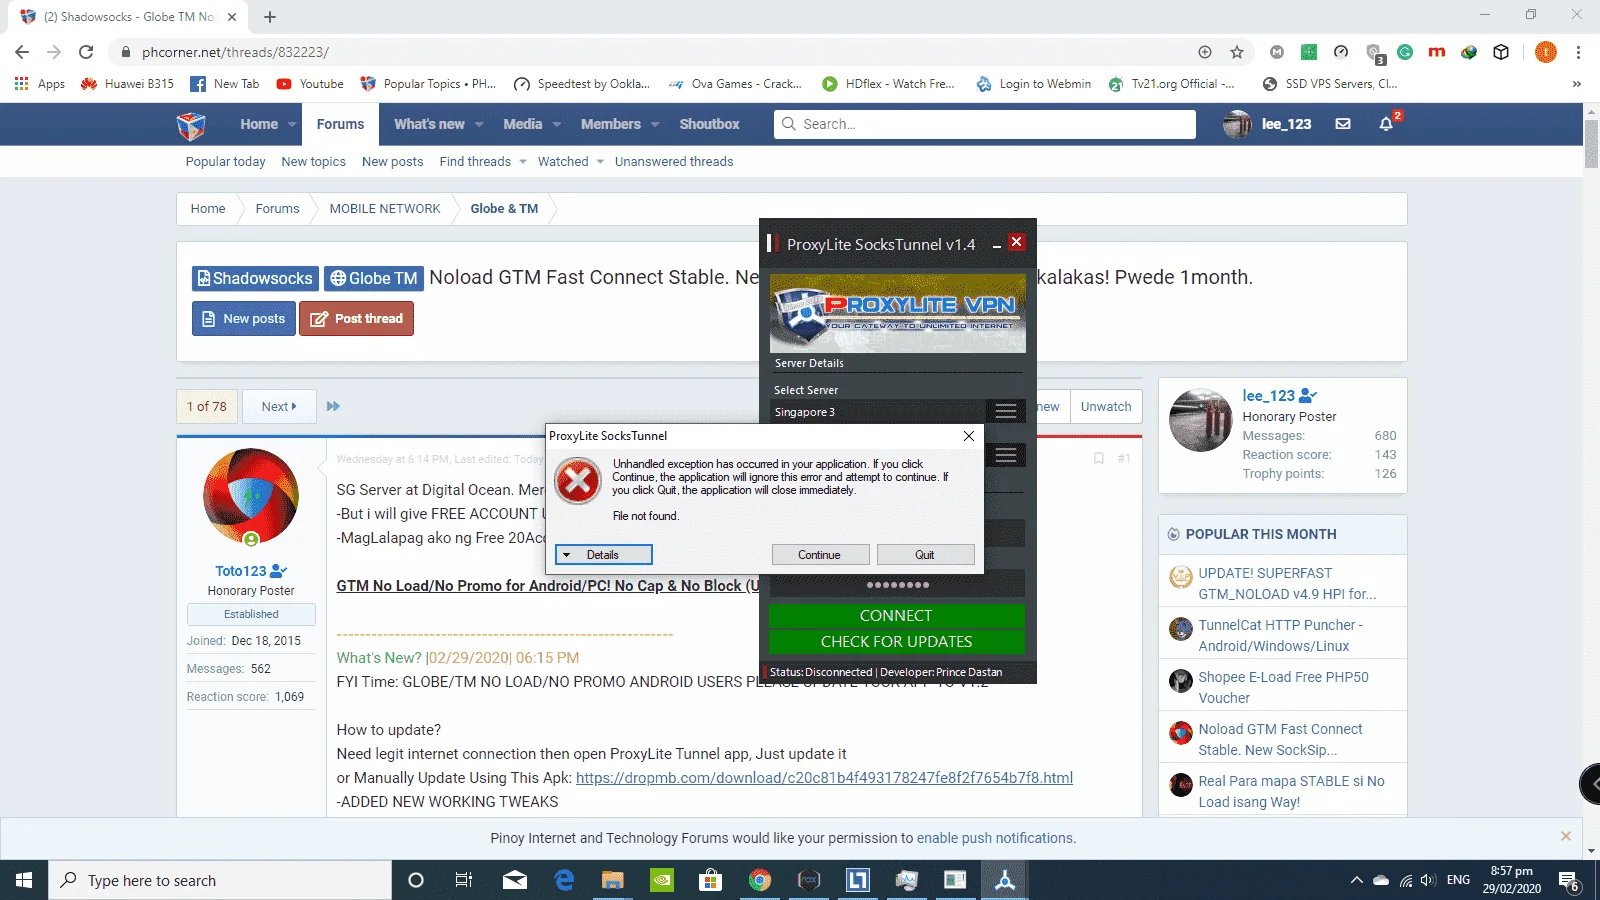1600x900 pixels.
Task: Click the volume icon in the system tray
Action: [x=1428, y=880]
